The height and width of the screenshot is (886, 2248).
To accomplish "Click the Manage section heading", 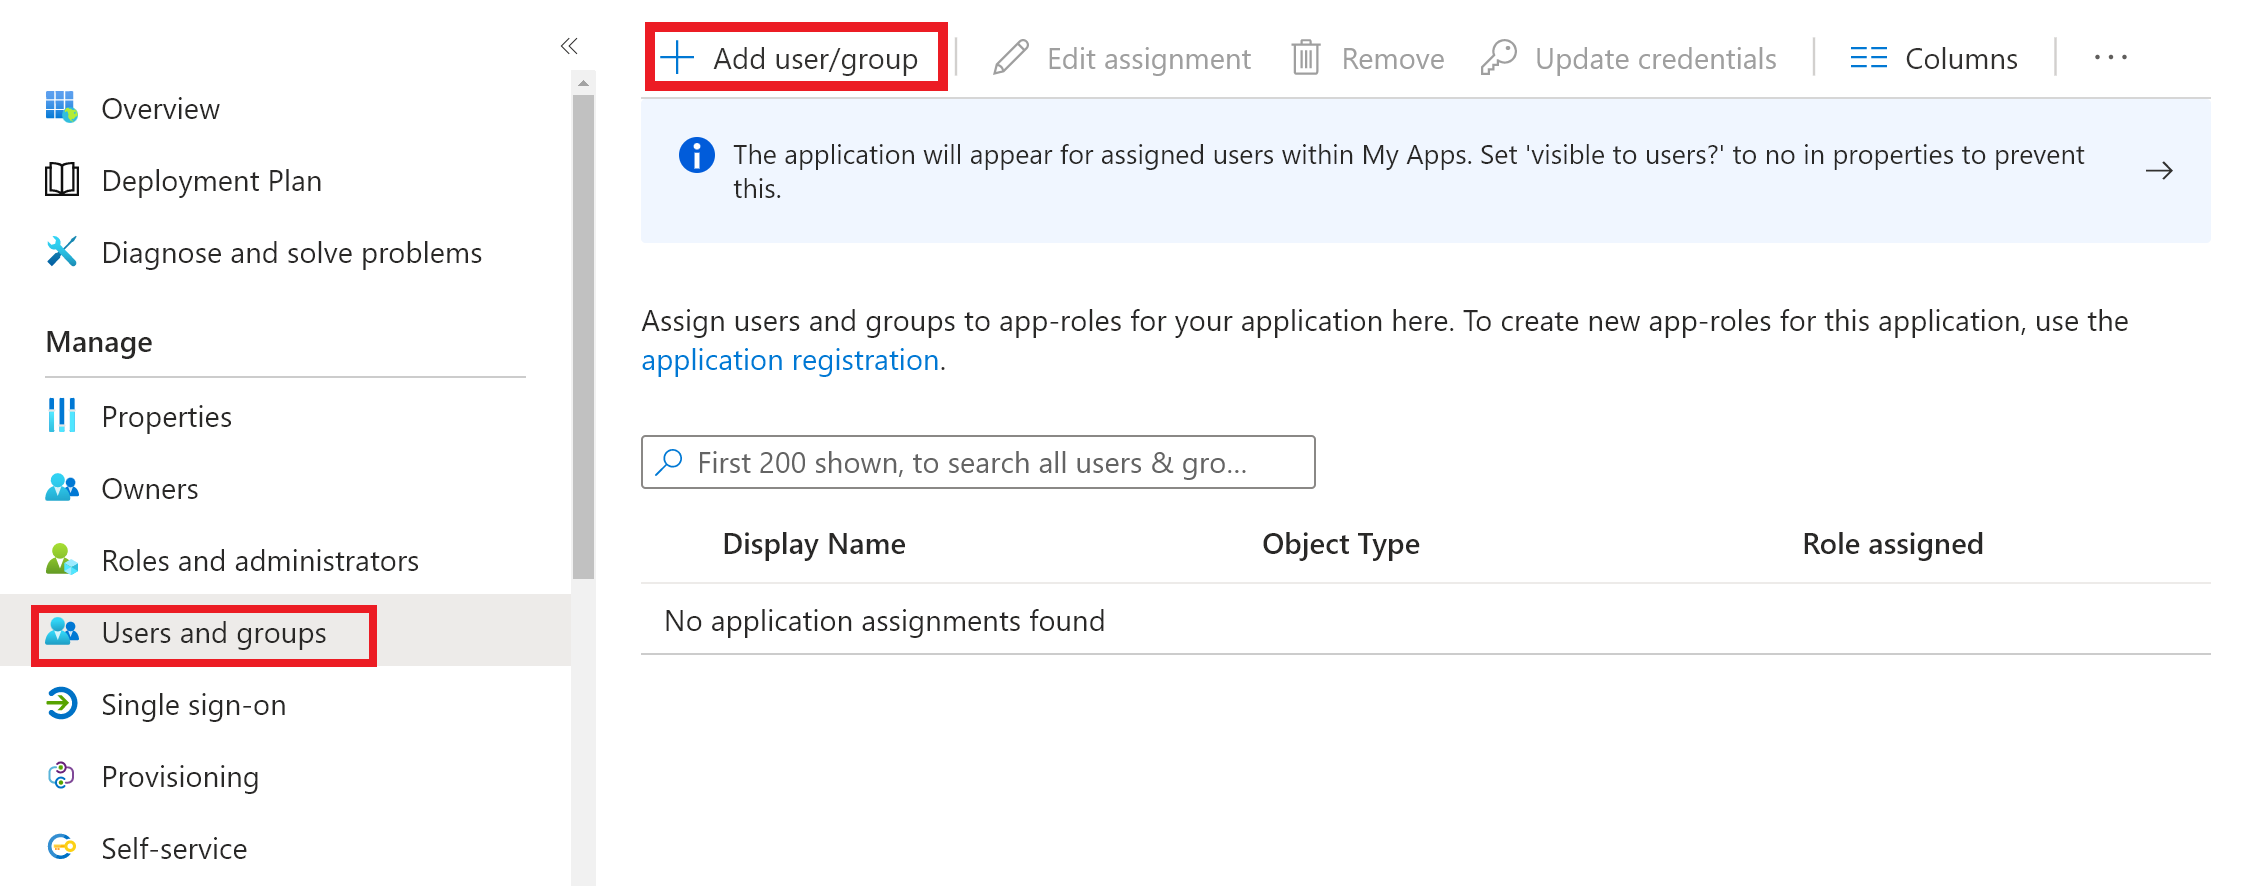I will [x=99, y=342].
